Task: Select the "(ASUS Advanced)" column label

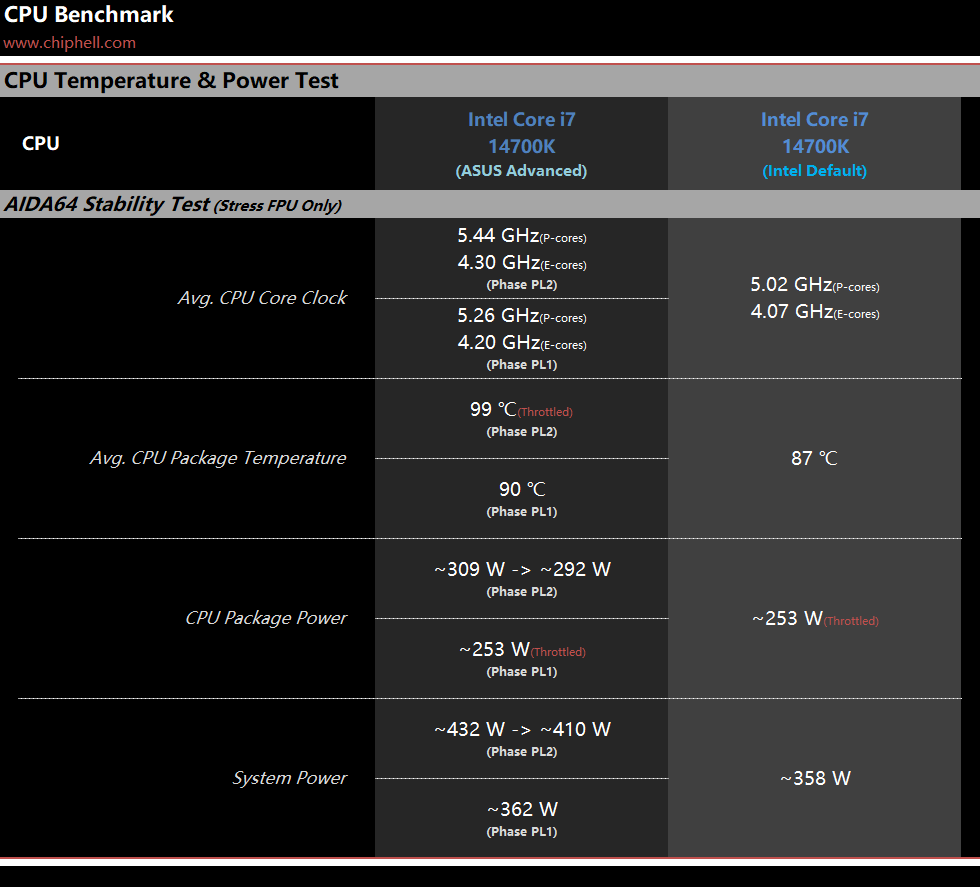Action: tap(521, 171)
